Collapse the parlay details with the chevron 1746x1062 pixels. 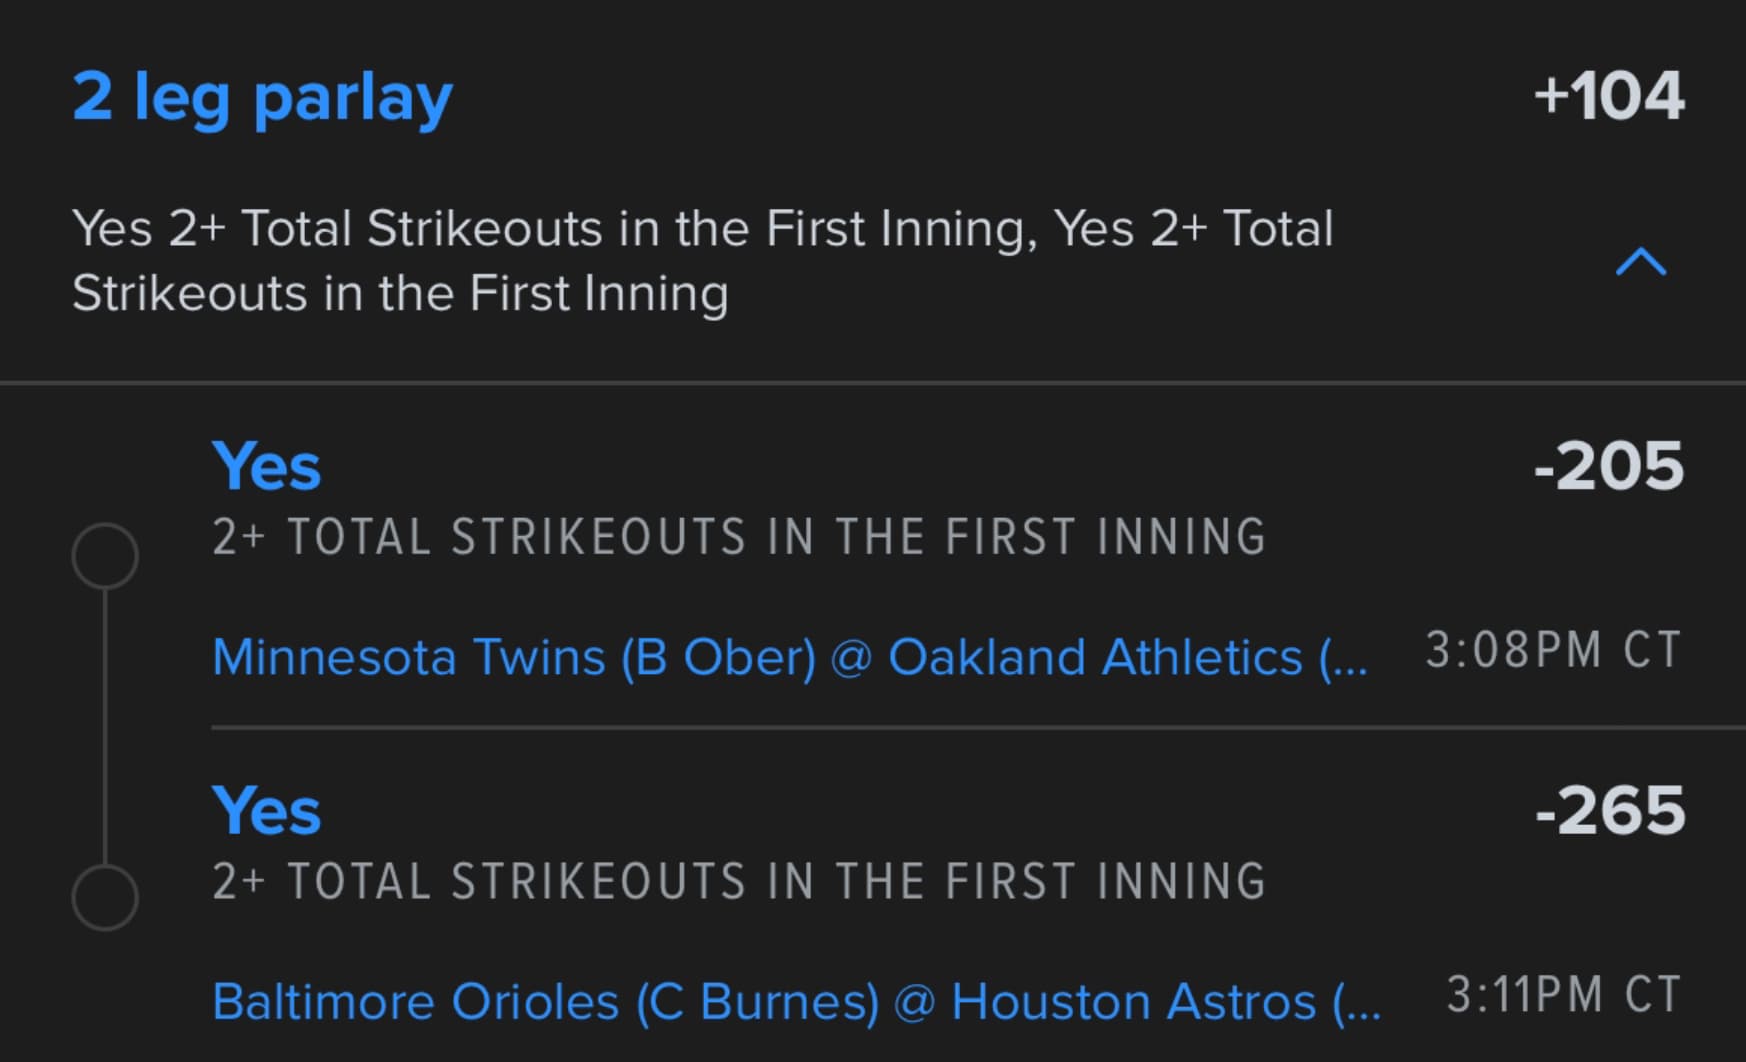(1640, 262)
